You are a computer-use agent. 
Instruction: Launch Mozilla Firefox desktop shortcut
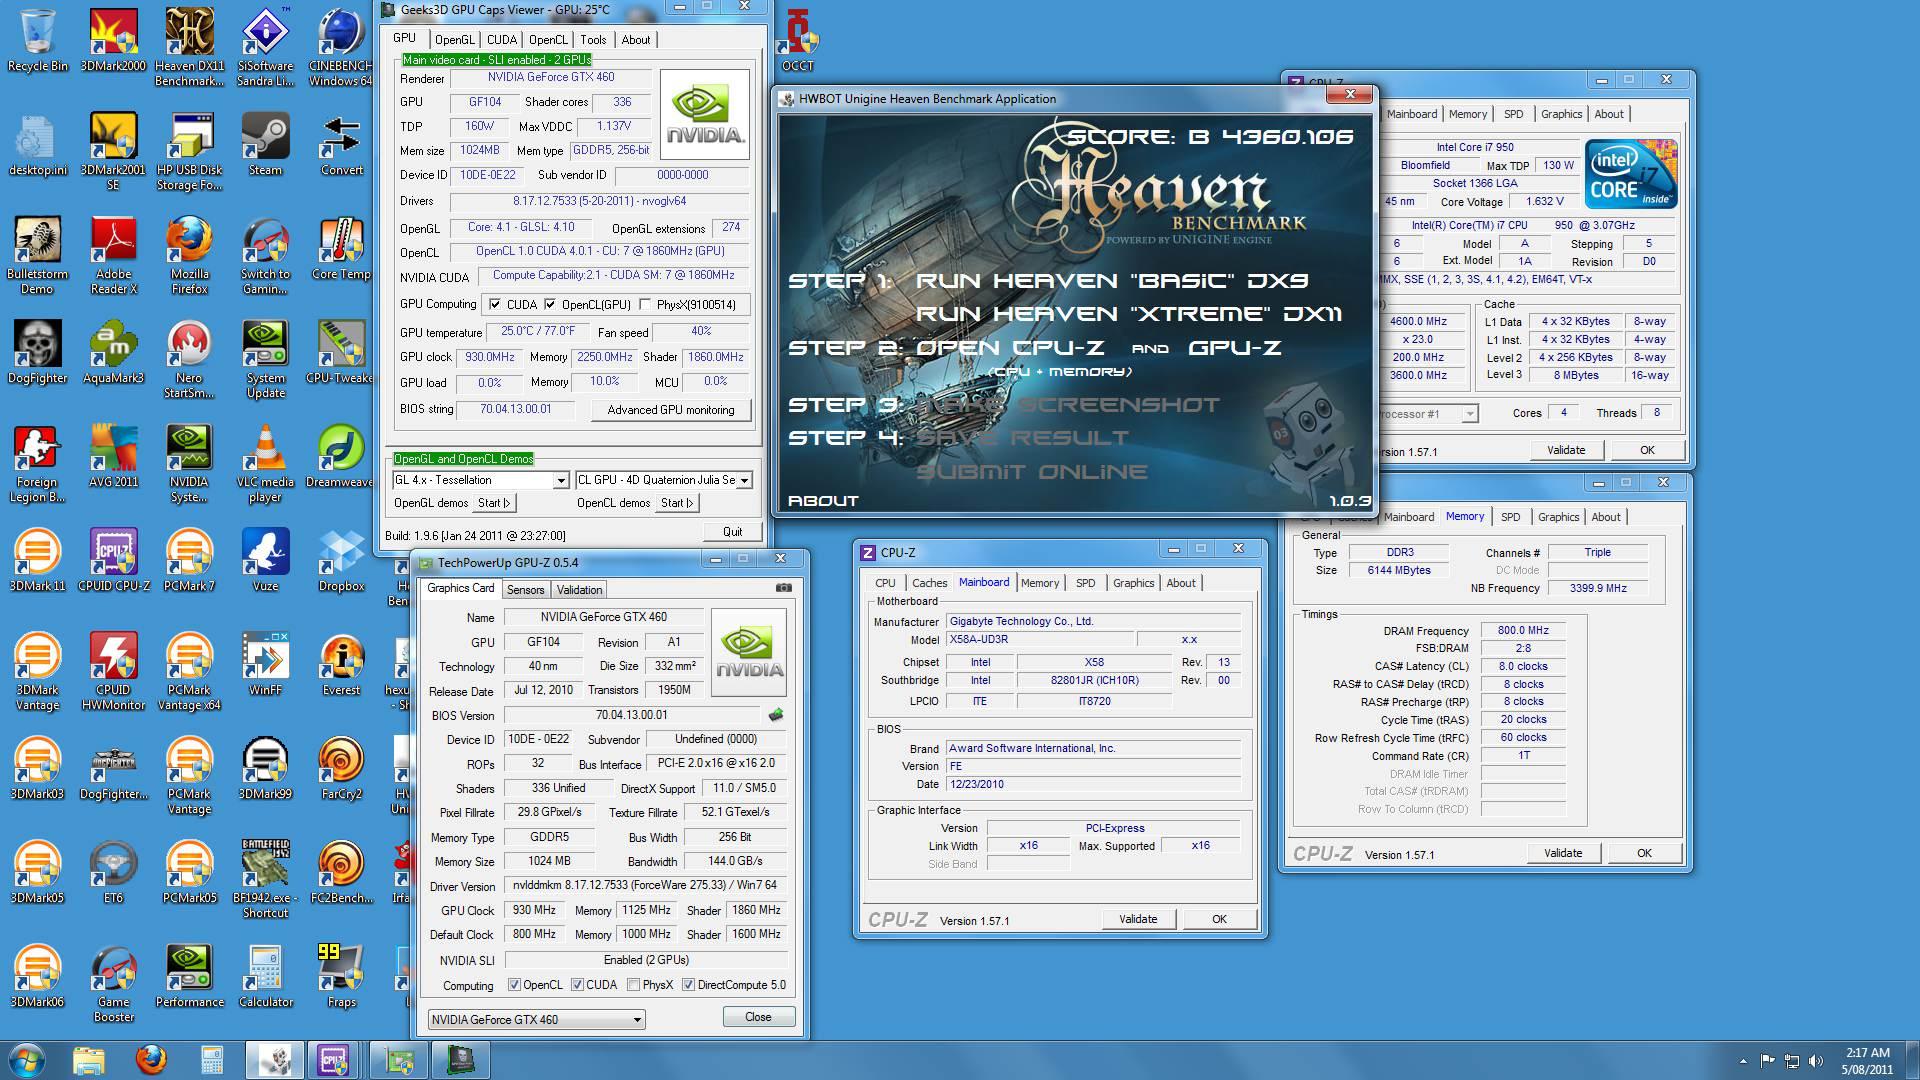pos(189,256)
